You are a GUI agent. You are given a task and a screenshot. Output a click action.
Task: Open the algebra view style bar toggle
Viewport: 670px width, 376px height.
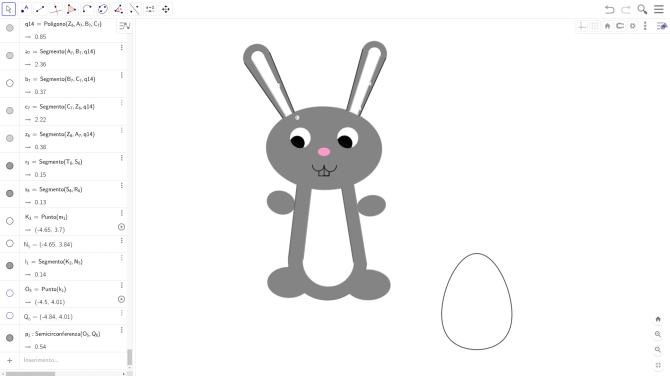[x=124, y=26]
